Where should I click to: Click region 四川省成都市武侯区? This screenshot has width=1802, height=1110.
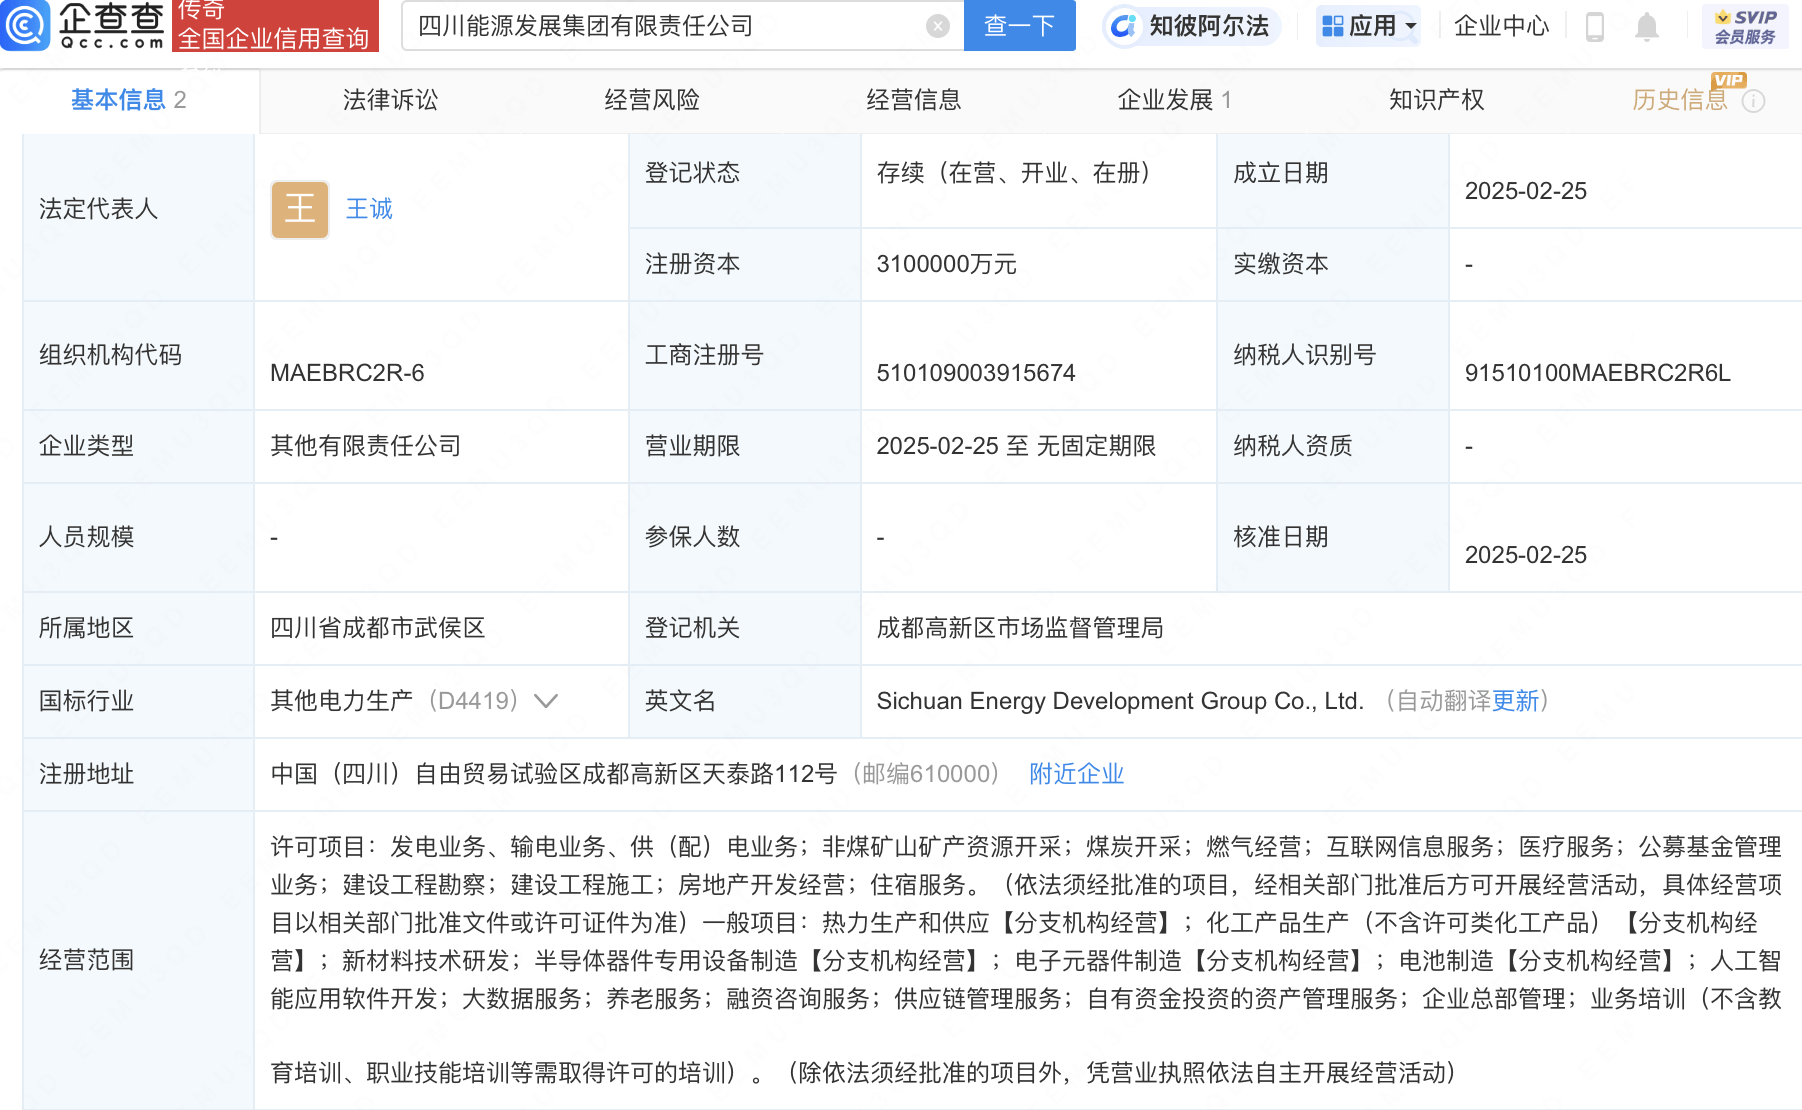pyautogui.click(x=378, y=628)
